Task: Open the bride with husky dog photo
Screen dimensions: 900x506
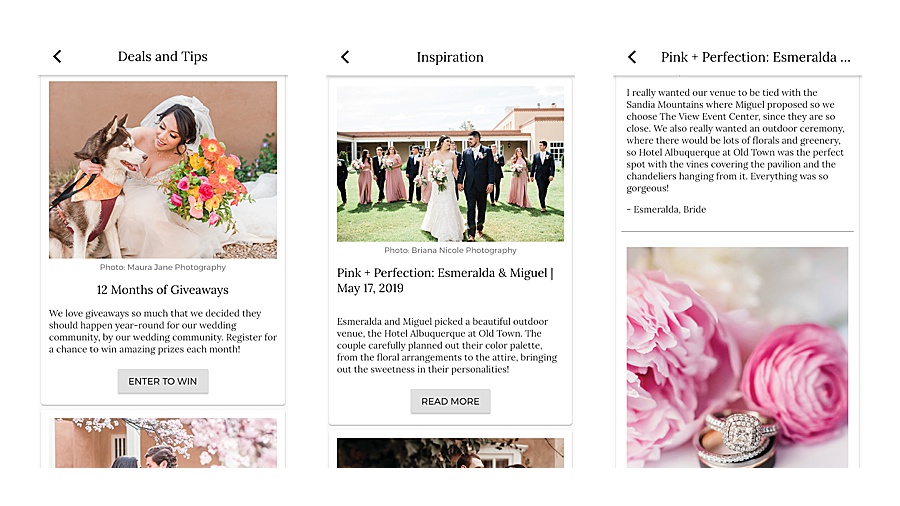Action: (x=163, y=170)
